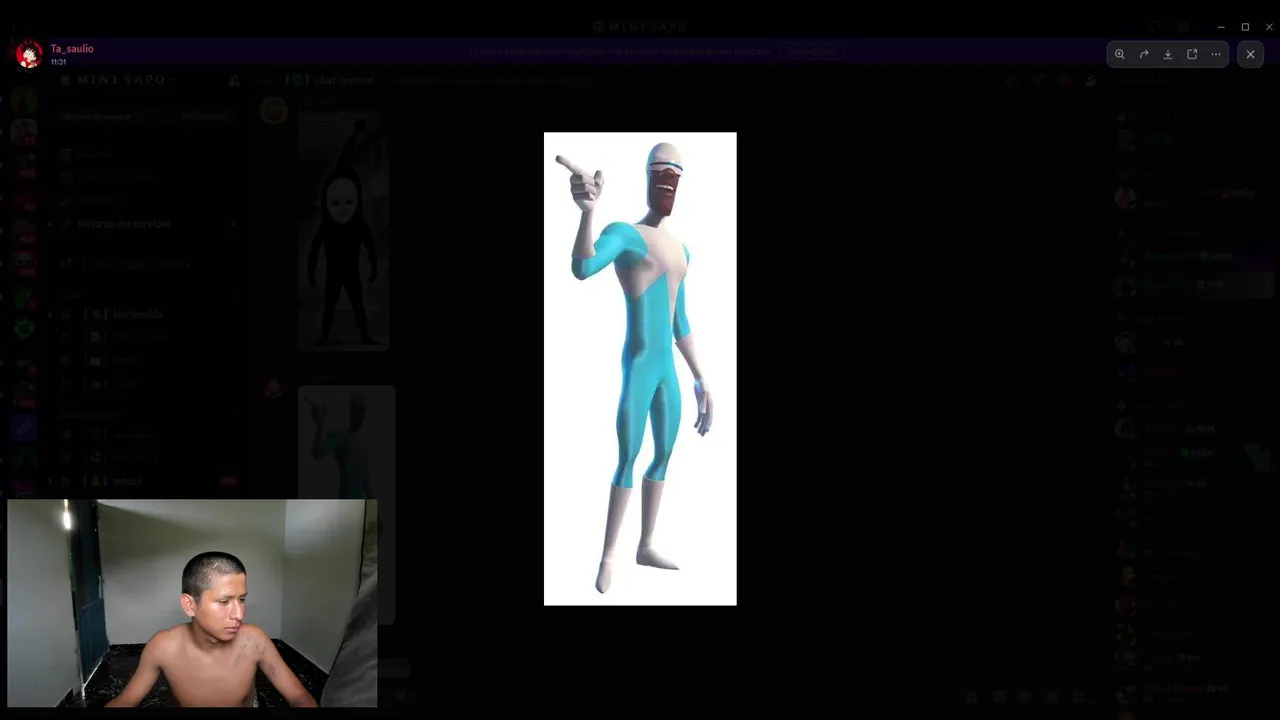The height and width of the screenshot is (720, 1280).
Task: Click the Frozone image preview
Action: 640,369
